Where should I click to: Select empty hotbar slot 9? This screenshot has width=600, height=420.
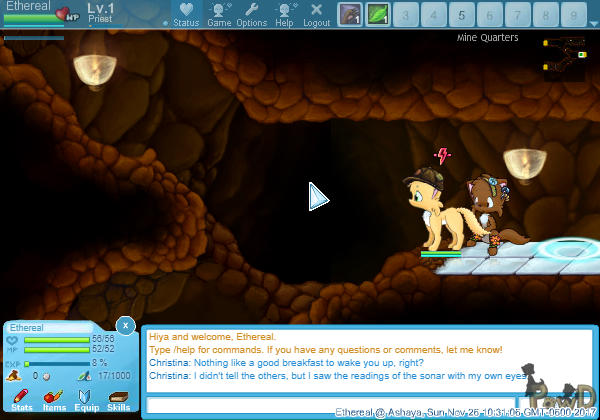572,15
